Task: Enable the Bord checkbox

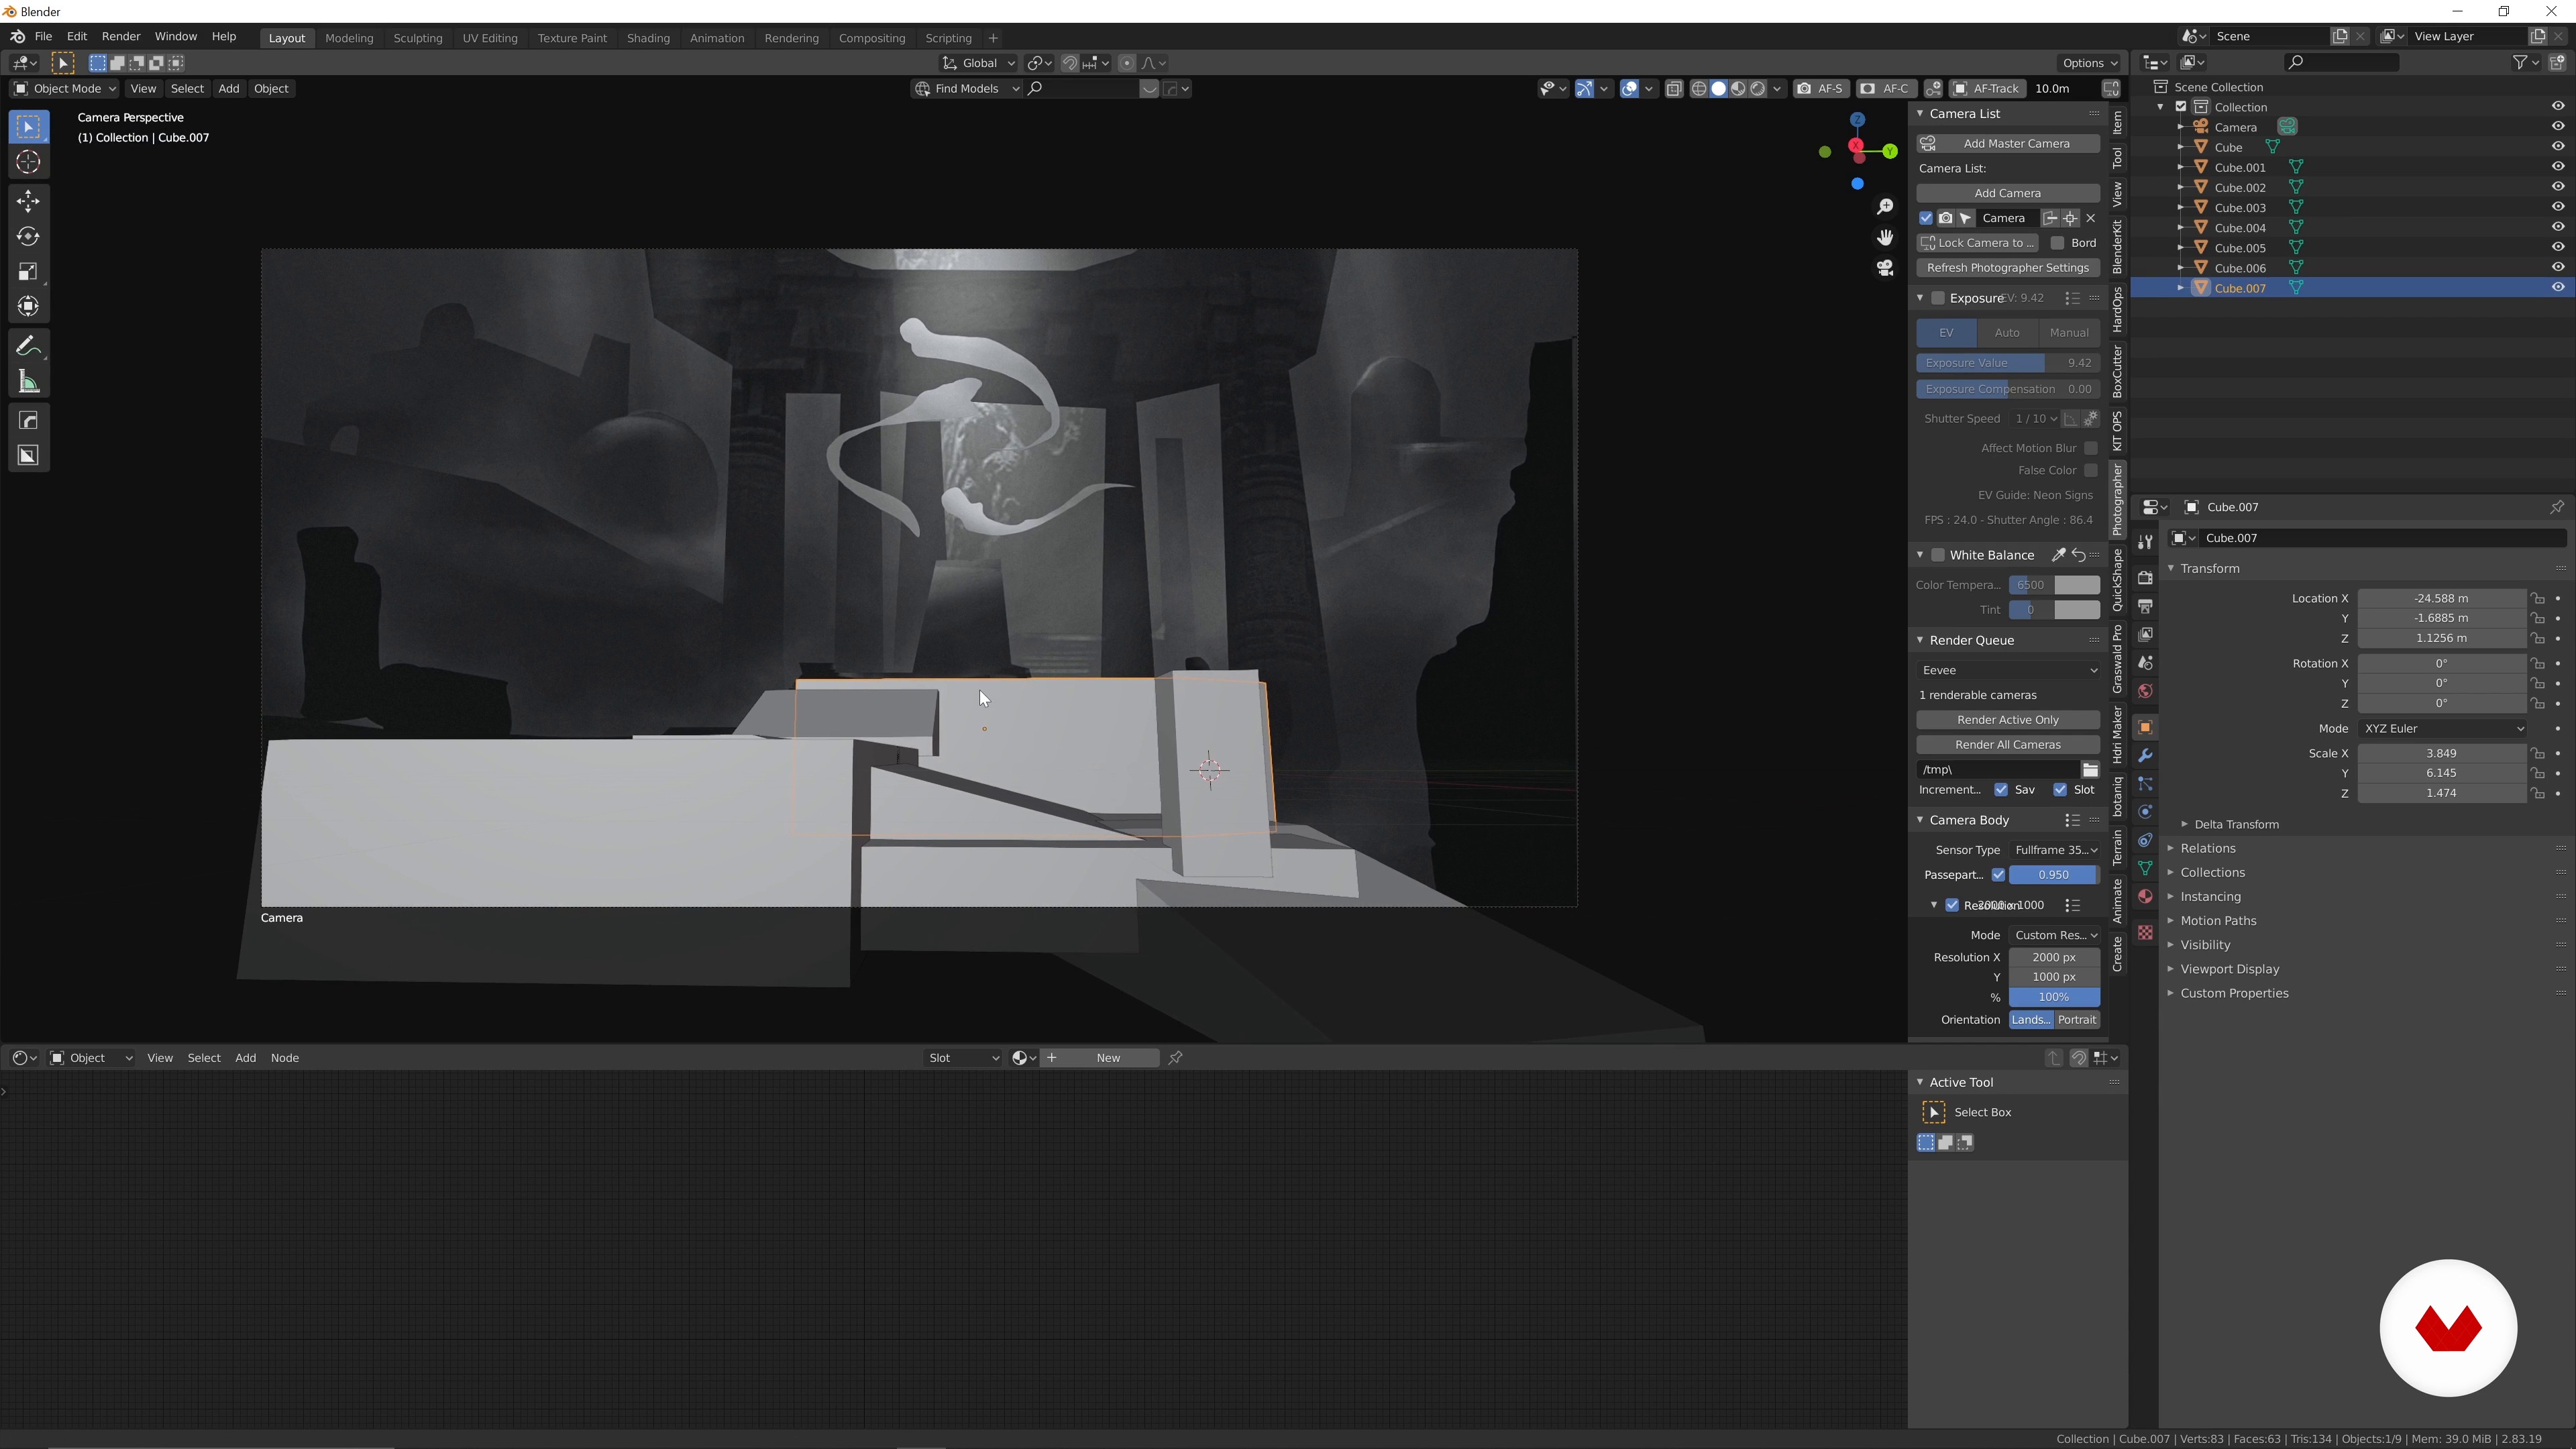Action: 2057,243
